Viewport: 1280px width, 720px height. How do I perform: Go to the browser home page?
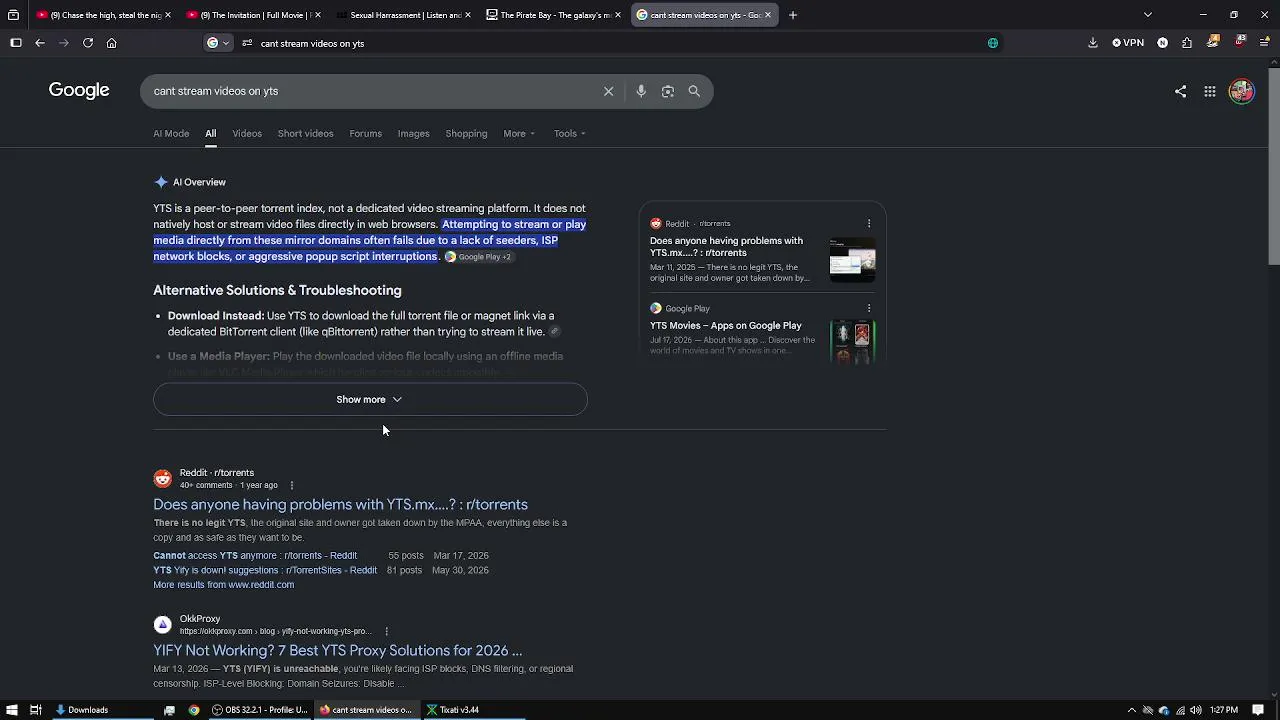112,43
